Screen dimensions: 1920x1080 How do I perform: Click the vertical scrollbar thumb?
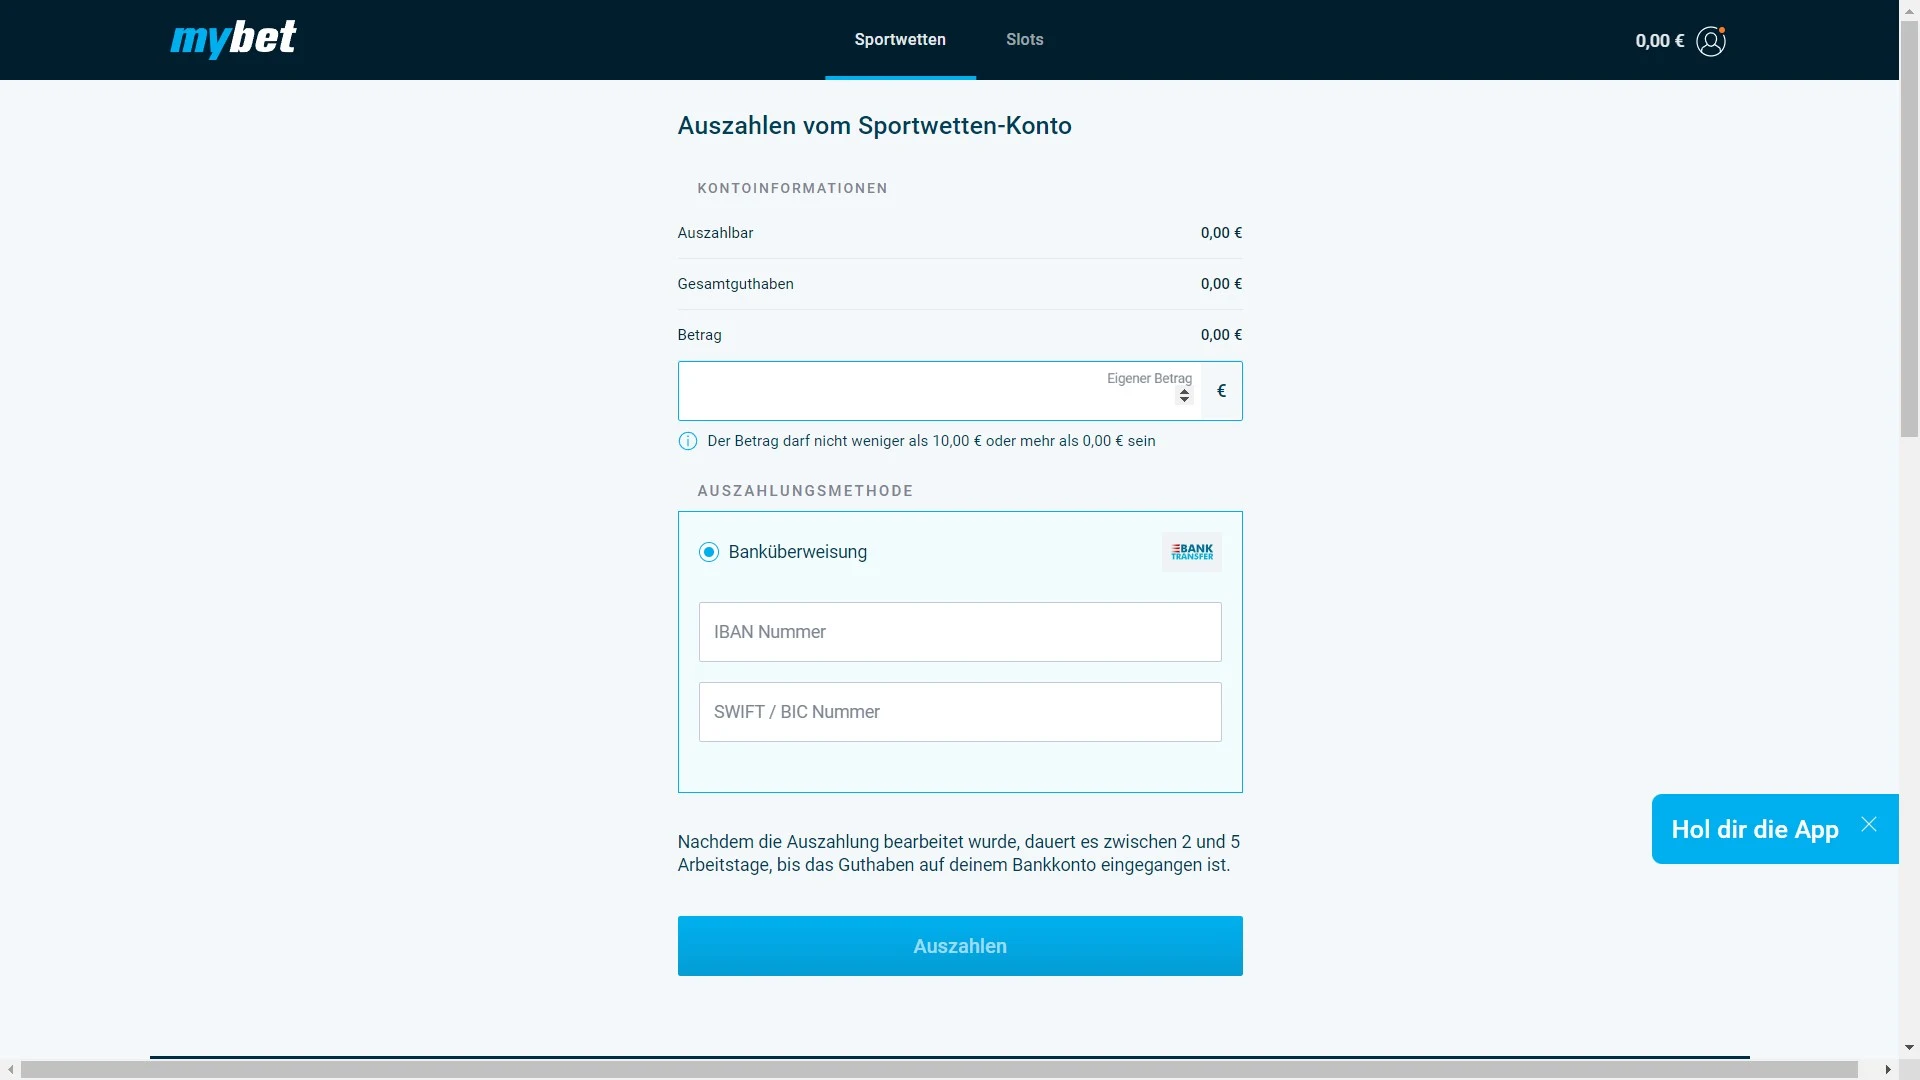click(1909, 228)
